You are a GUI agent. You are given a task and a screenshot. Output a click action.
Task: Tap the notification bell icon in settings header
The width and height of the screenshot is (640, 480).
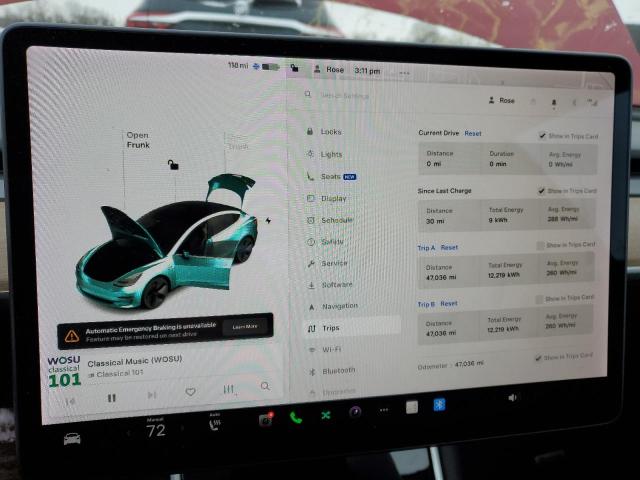pyautogui.click(x=553, y=102)
